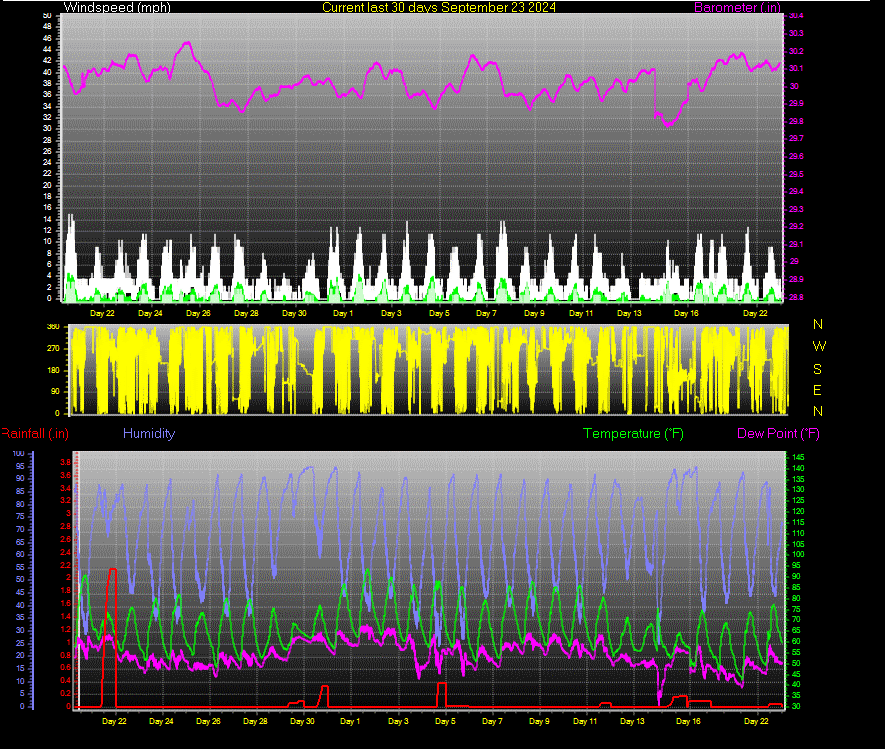
Task: Click the W compass direction label
Action: click(819, 346)
